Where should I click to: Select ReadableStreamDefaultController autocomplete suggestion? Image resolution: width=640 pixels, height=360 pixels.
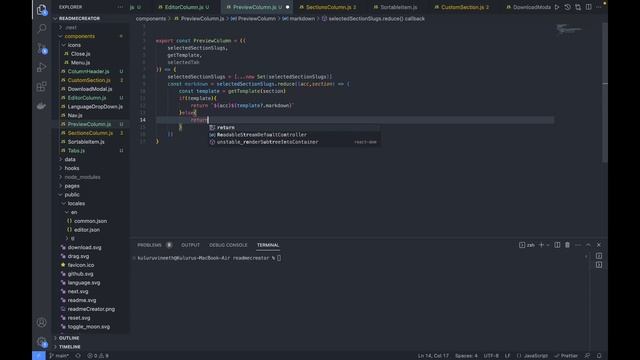[294, 135]
